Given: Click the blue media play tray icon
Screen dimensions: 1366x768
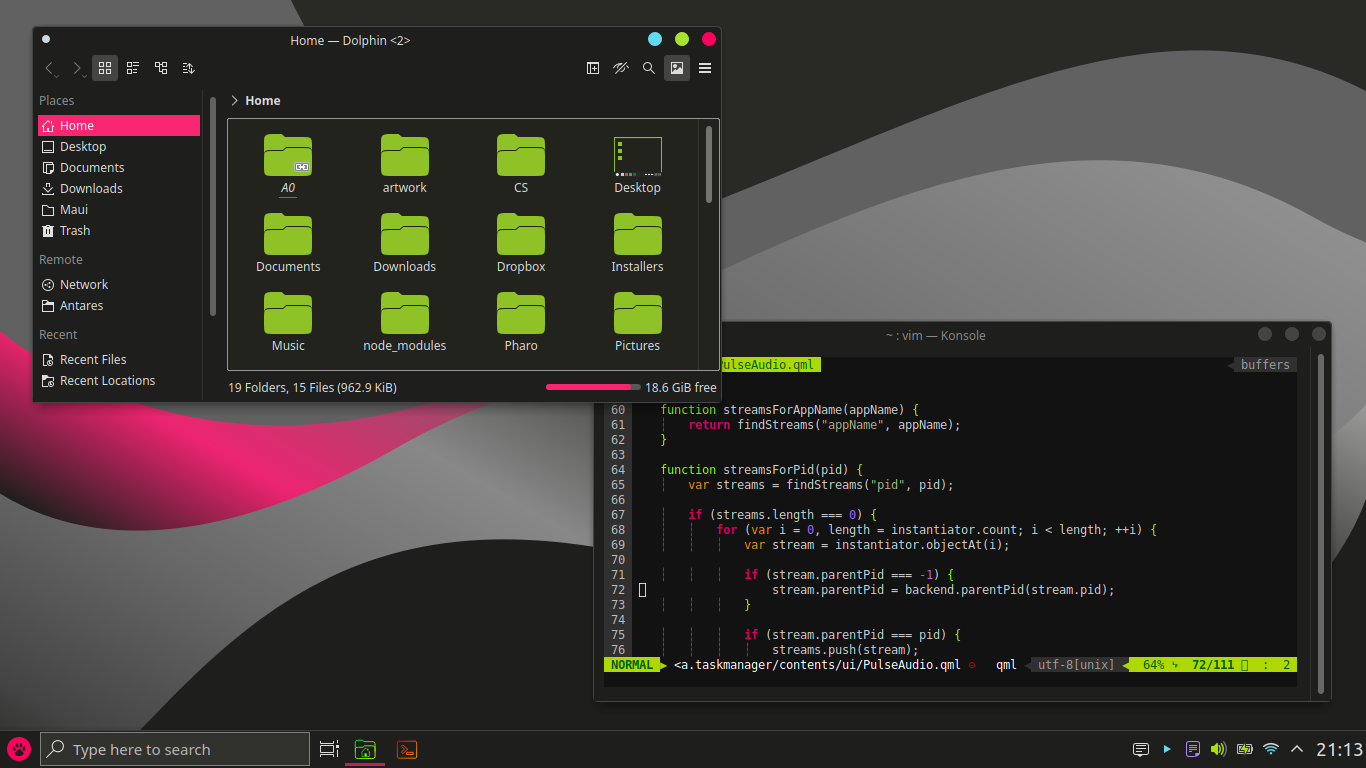Looking at the screenshot, I should [1167, 749].
